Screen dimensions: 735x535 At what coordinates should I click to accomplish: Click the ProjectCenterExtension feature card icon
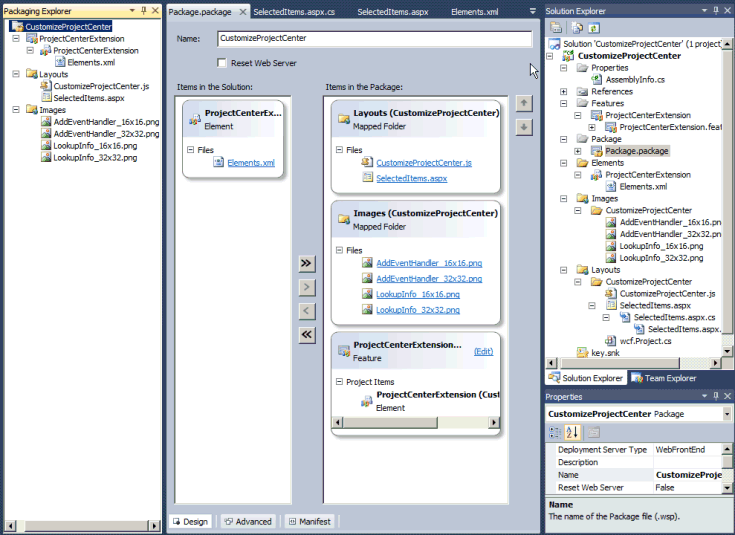pyautogui.click(x=344, y=351)
